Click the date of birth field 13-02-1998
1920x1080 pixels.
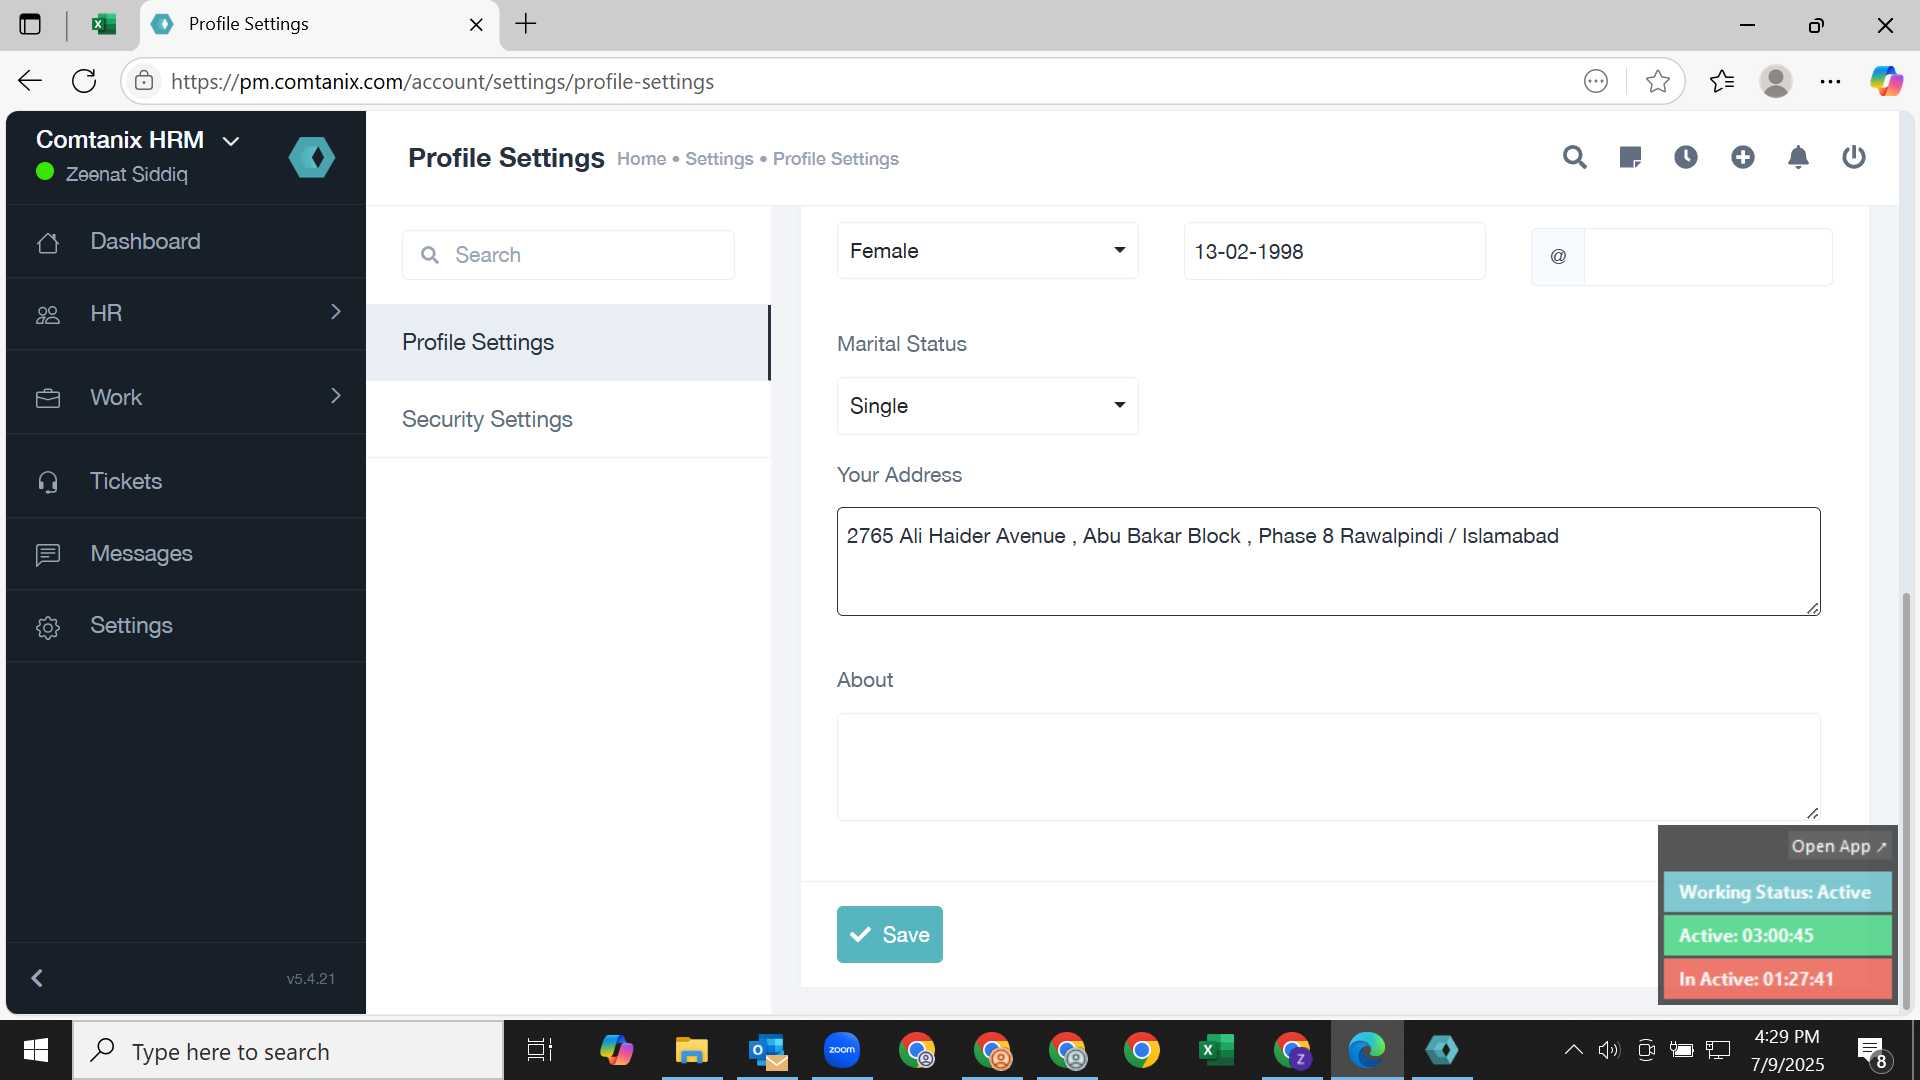tap(1334, 251)
